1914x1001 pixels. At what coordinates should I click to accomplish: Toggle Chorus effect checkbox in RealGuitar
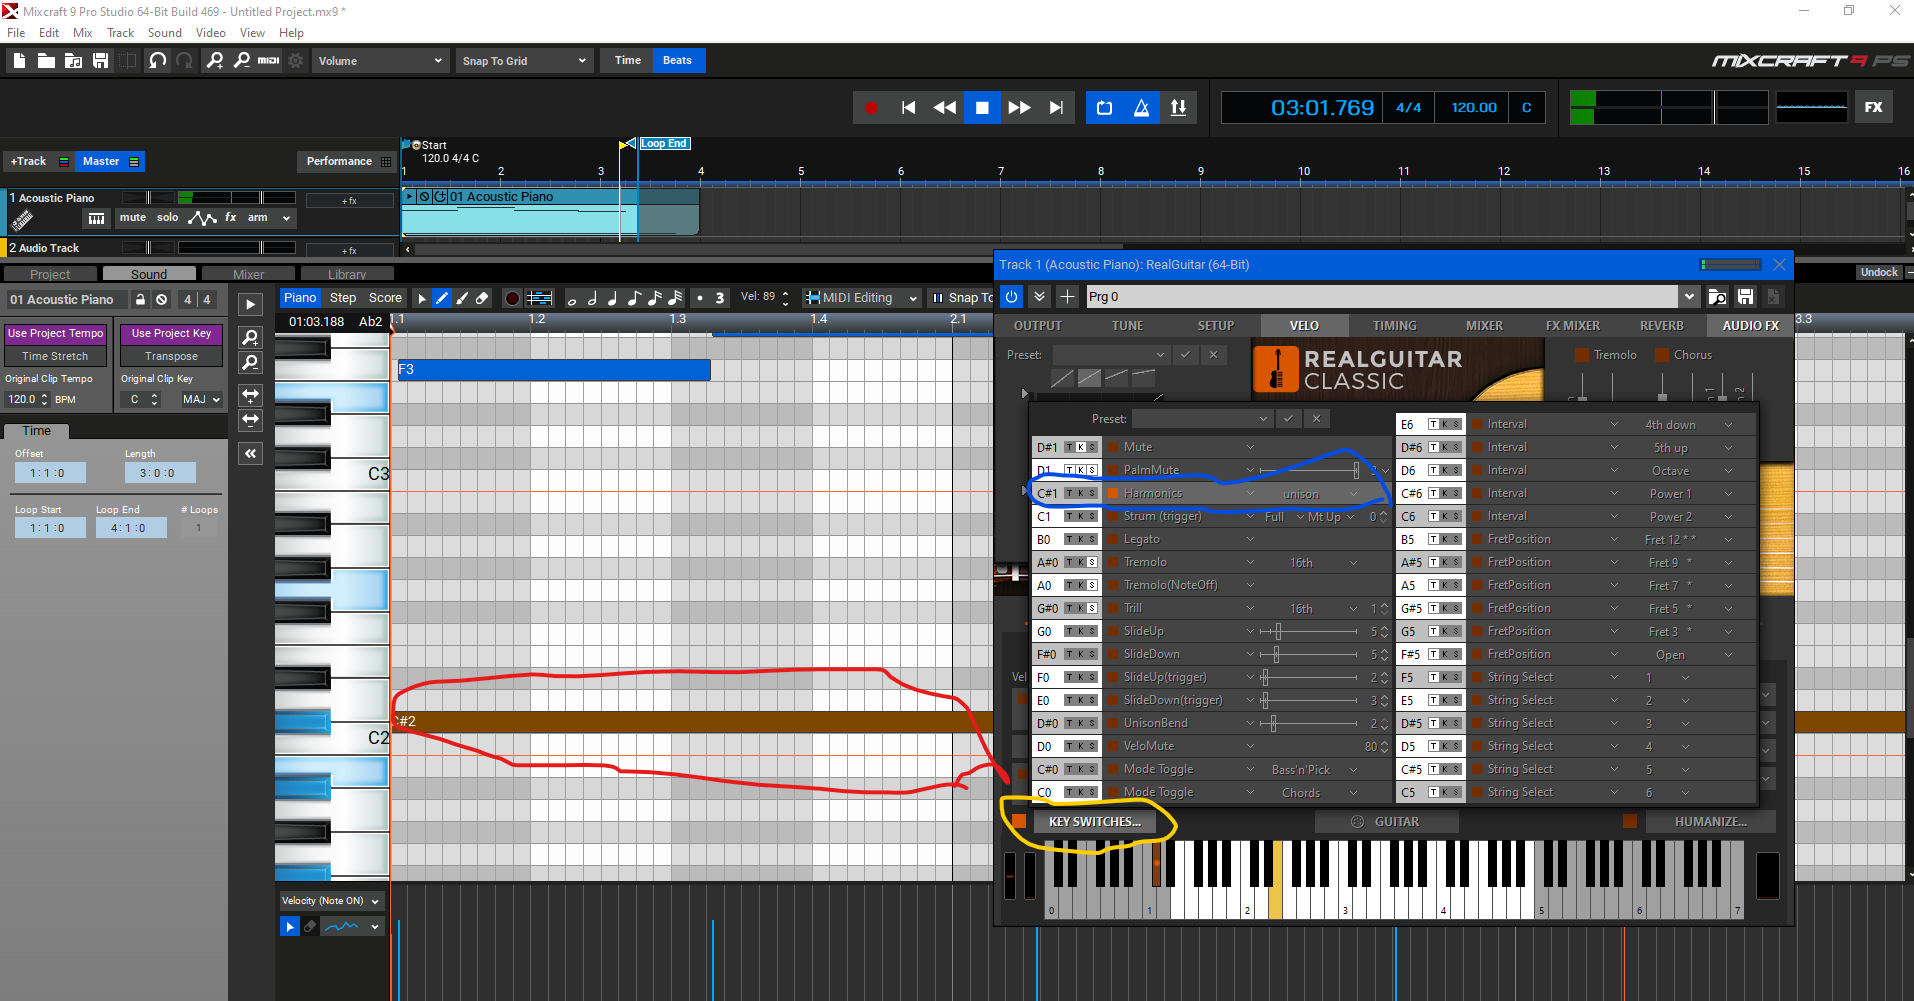click(x=1662, y=355)
